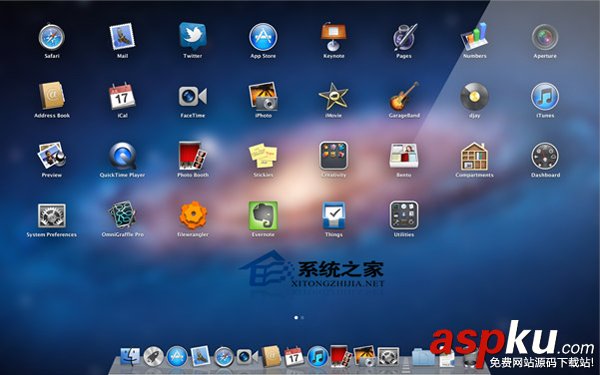This screenshot has height=375, width=600.
Task: Open the Mail stamp icon in the Dock
Action: click(x=201, y=356)
